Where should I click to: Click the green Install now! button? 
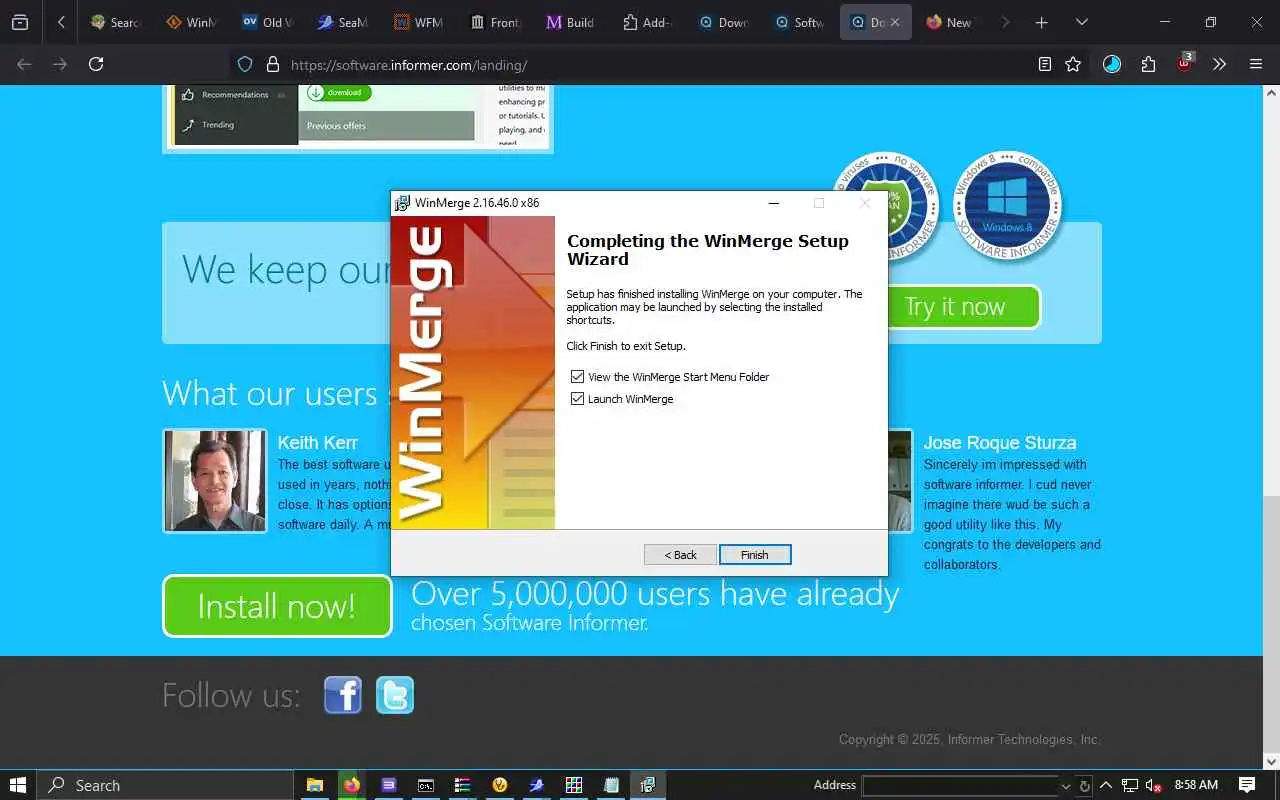[277, 606]
